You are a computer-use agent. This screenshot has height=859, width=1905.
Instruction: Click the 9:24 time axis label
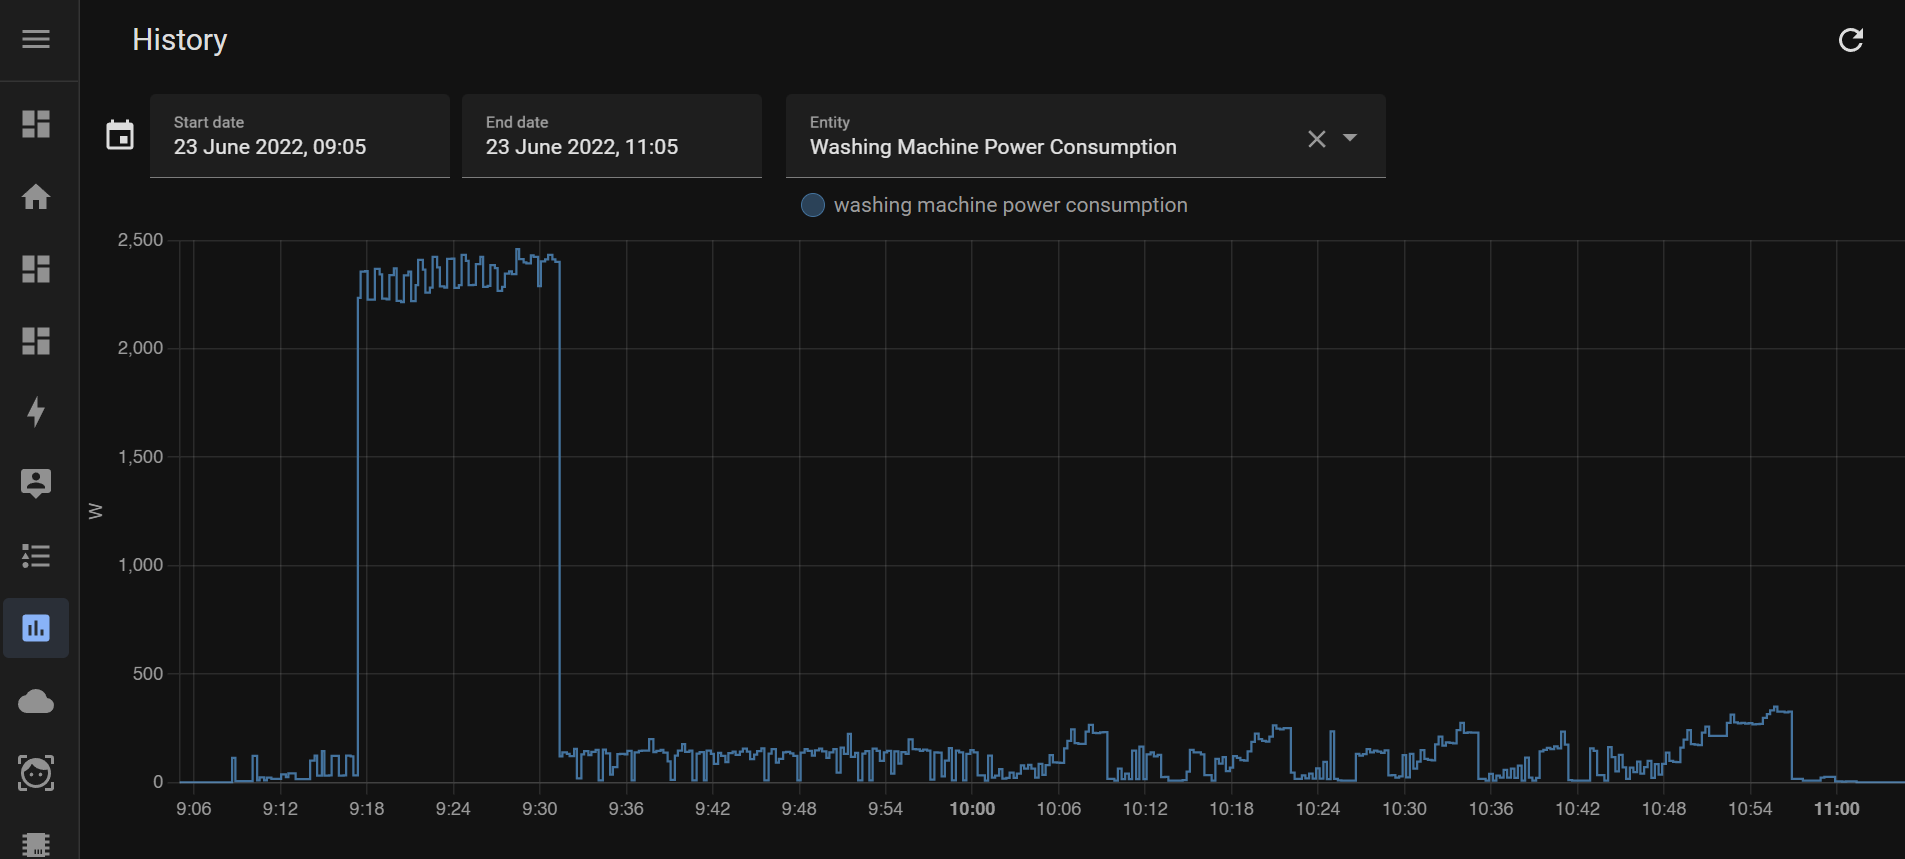click(453, 809)
